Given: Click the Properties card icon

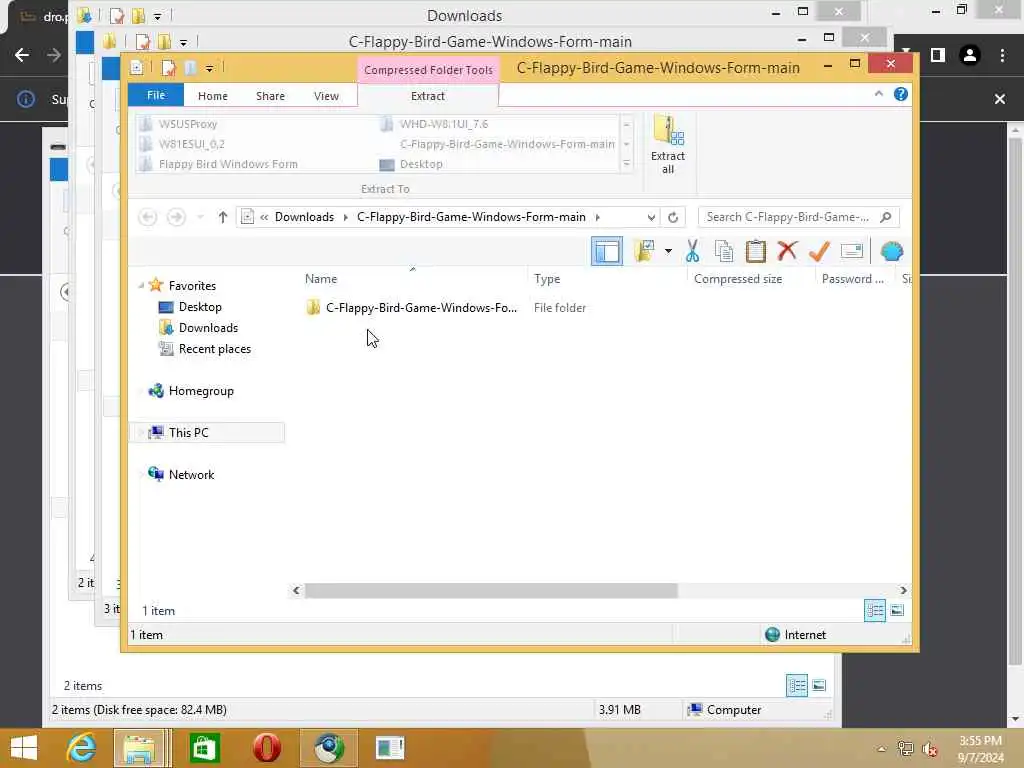Looking at the screenshot, I should (x=852, y=251).
